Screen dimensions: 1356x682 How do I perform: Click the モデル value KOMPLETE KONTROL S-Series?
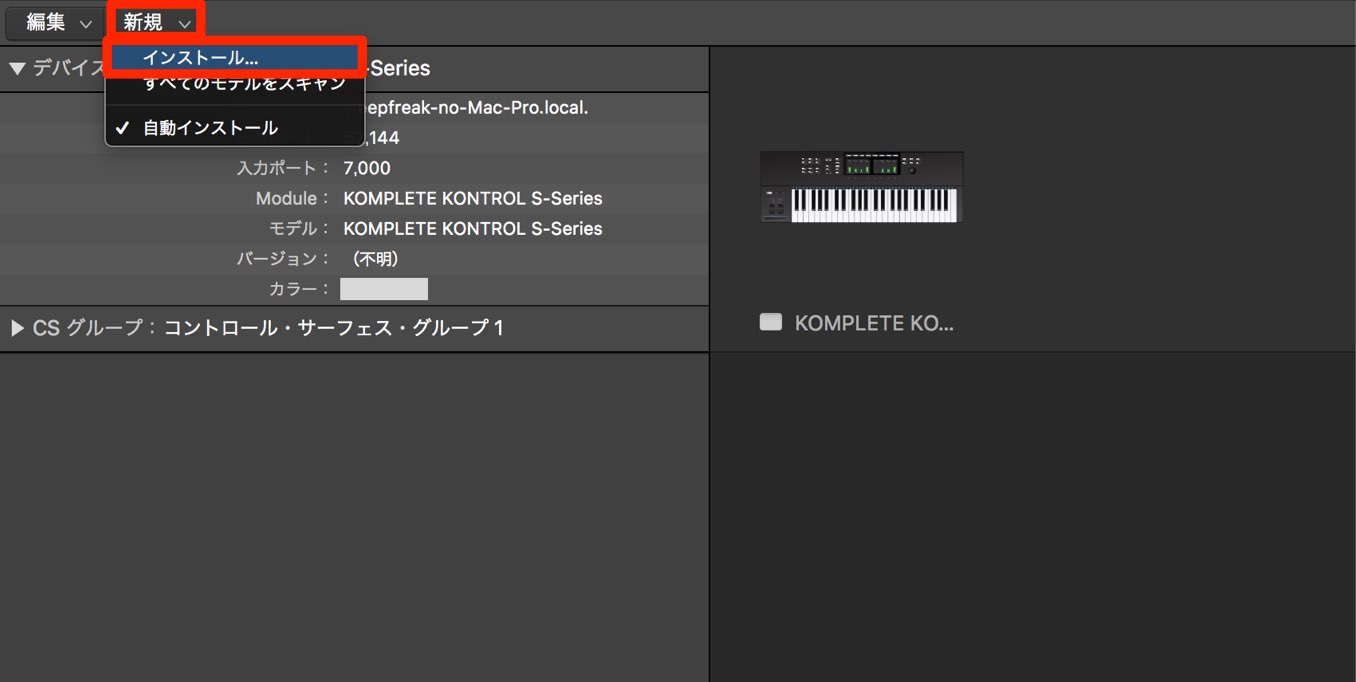click(473, 228)
